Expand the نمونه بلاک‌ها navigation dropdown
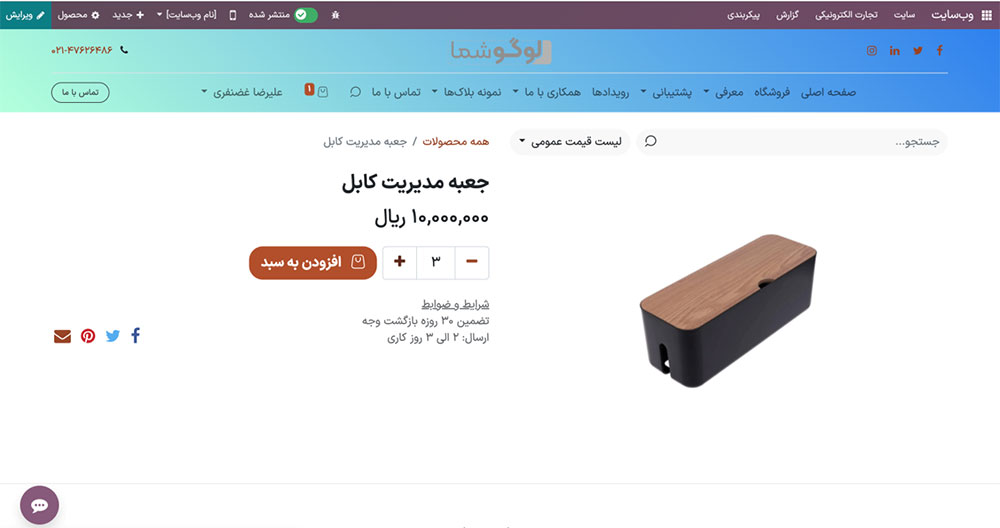This screenshot has height=528, width=1000. (466, 92)
